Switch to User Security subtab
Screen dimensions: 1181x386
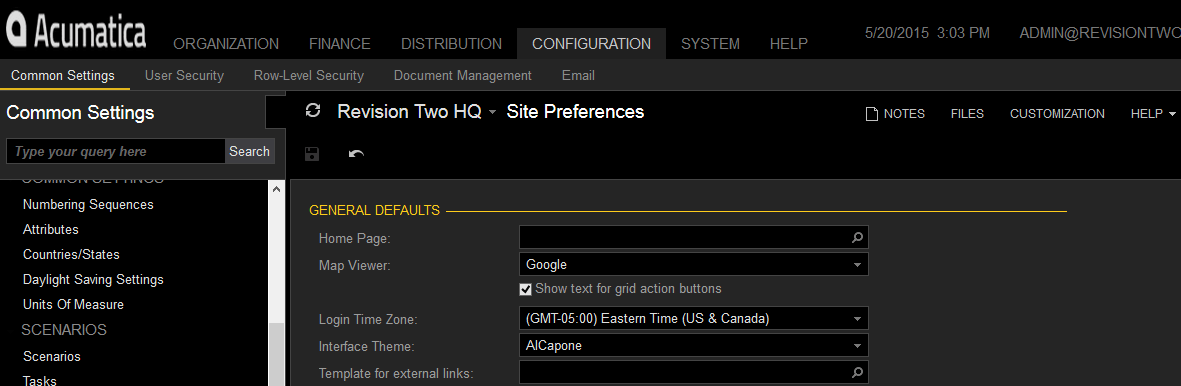(185, 75)
